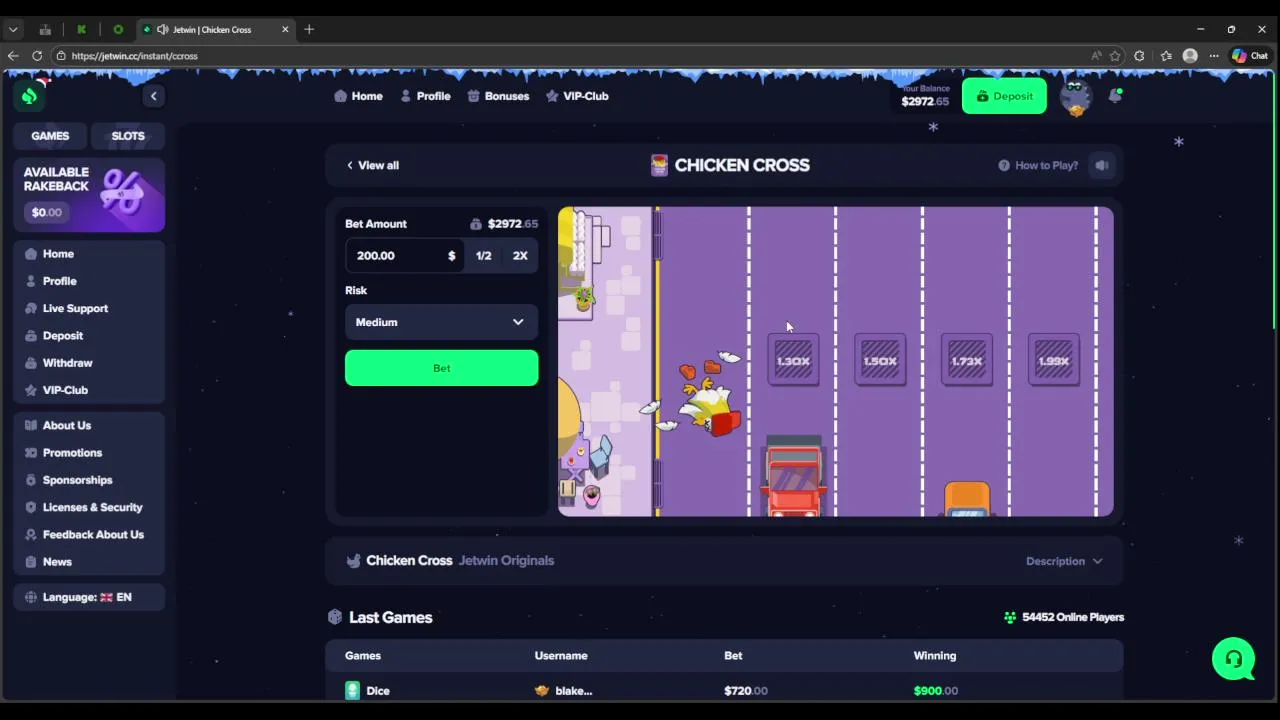Open Bonuses in the top navigation
The image size is (1280, 720).
tap(498, 96)
